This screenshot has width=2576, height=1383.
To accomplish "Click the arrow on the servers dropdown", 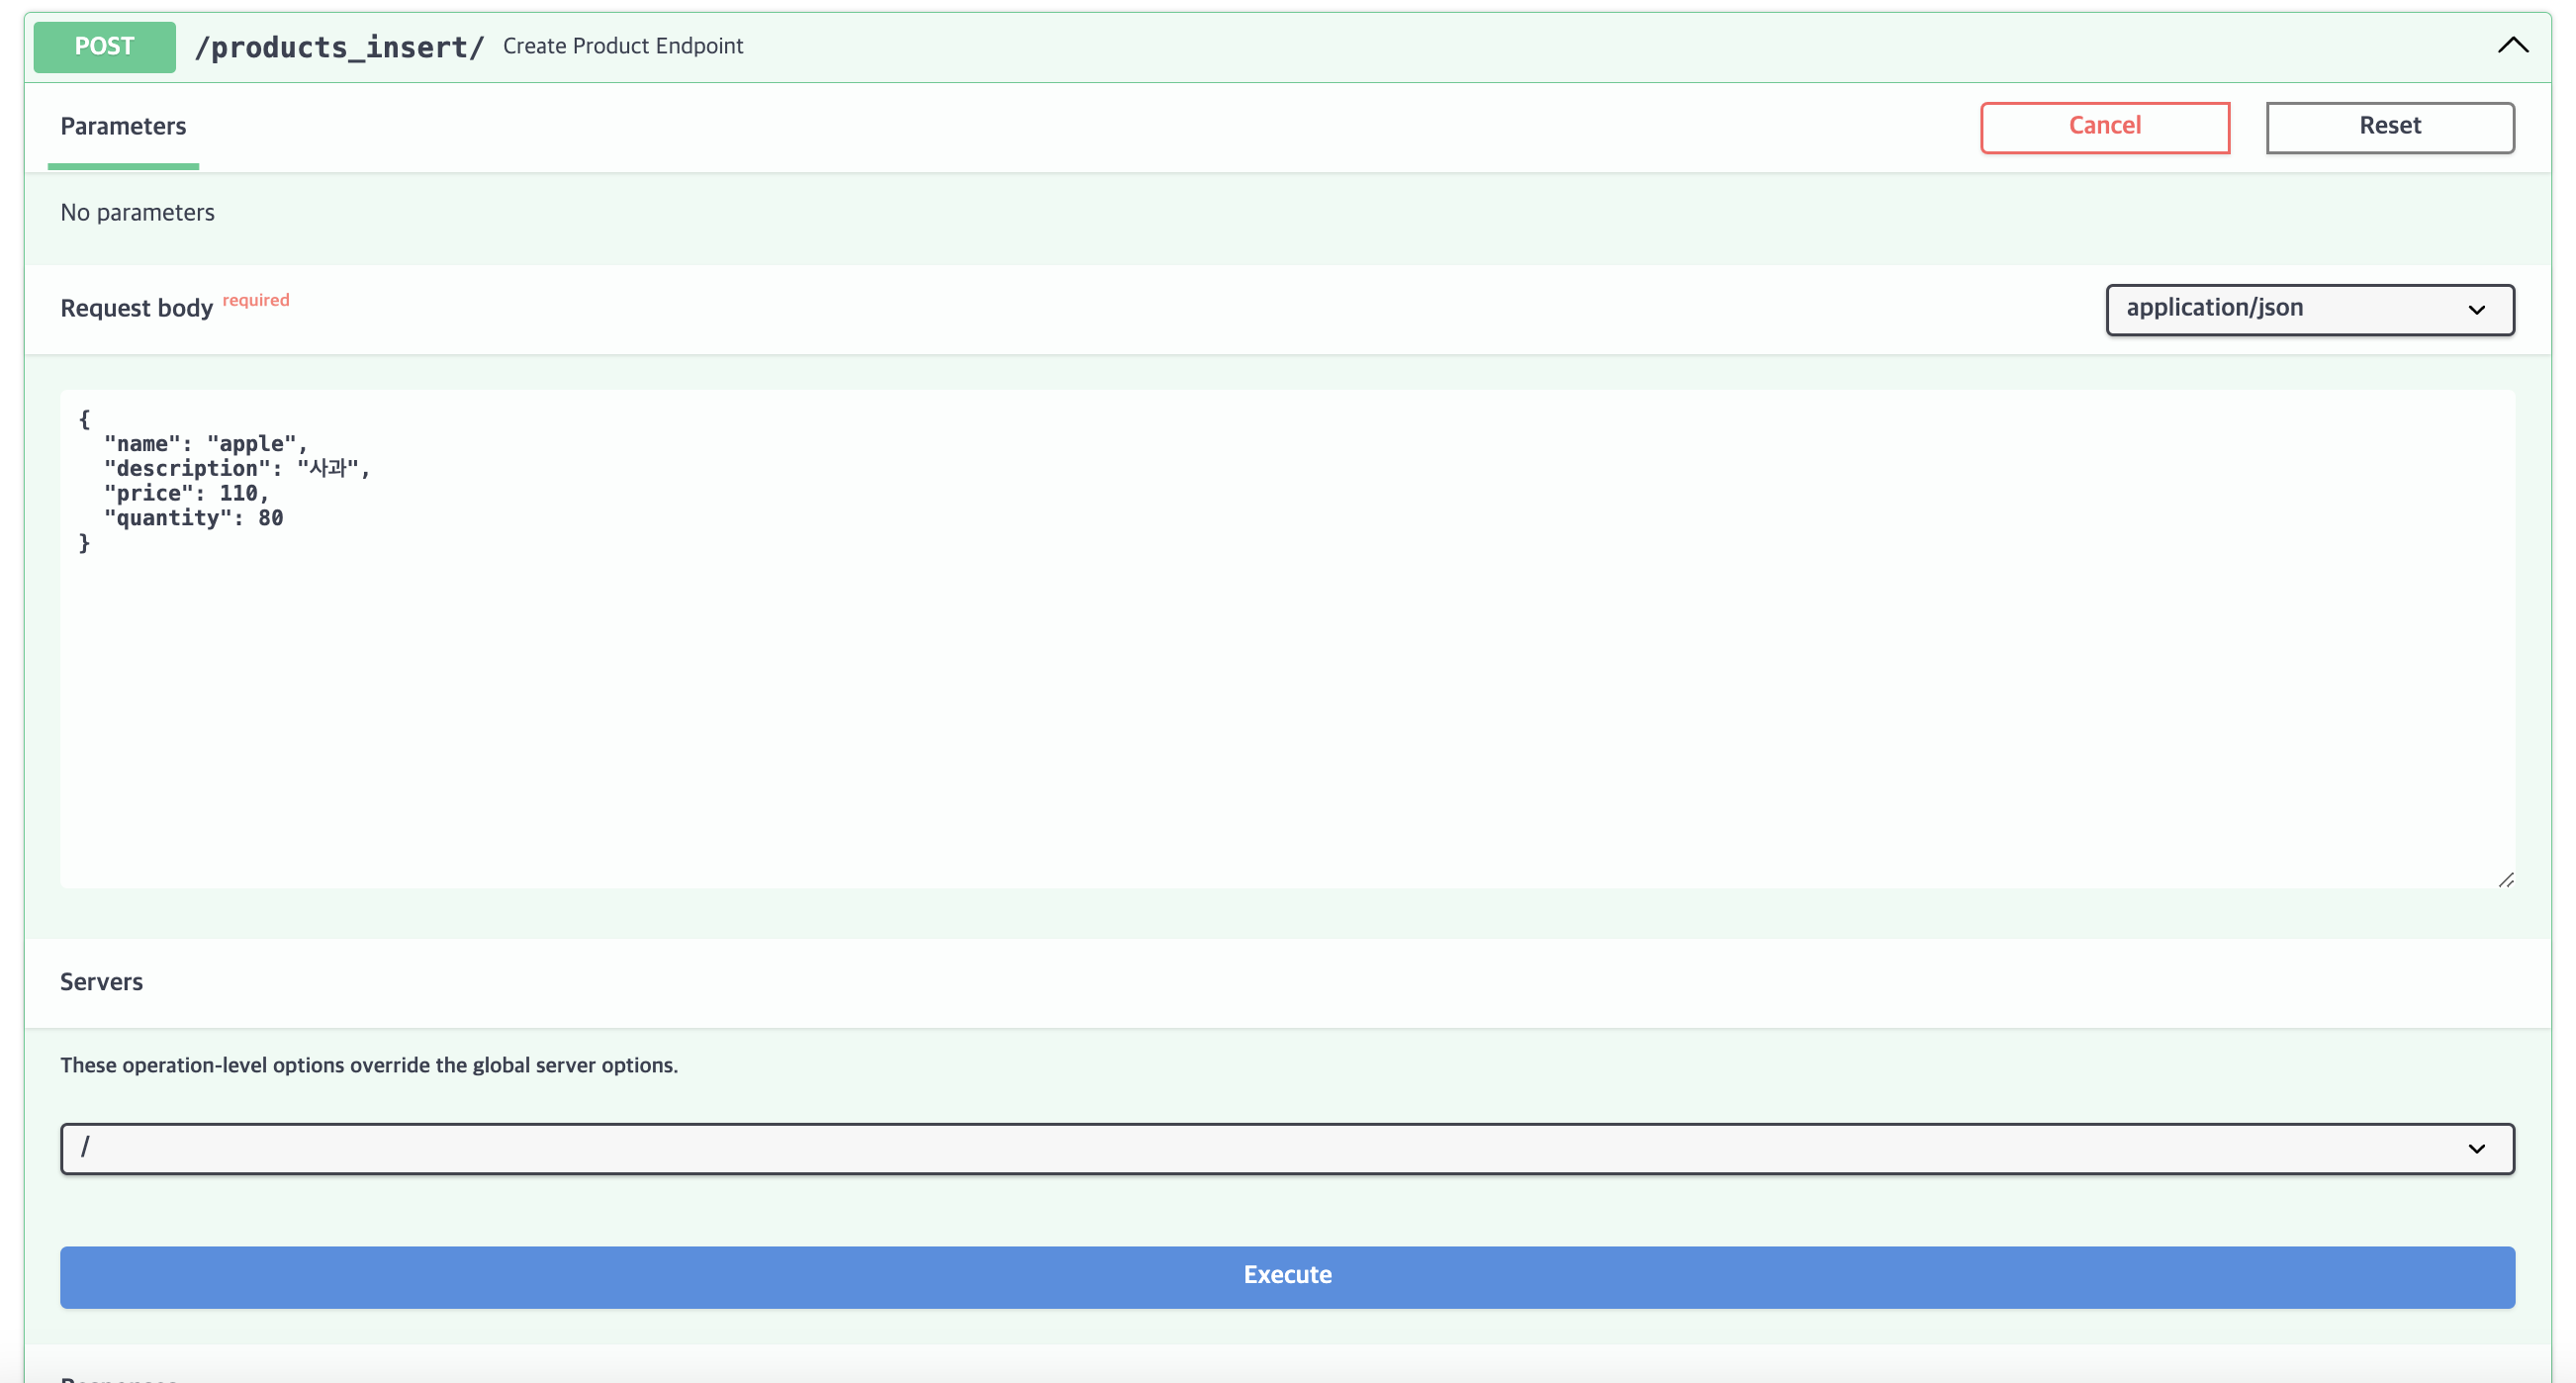I will coord(2476,1149).
